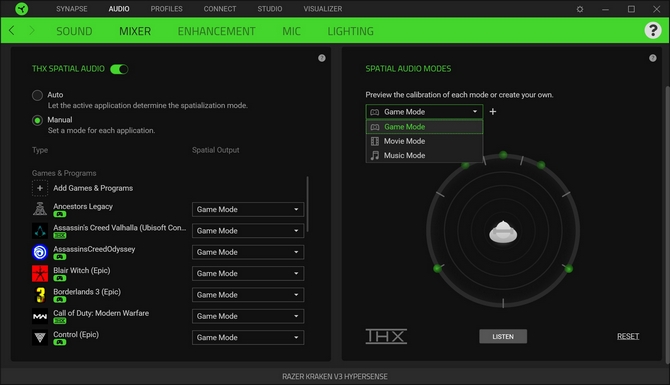Open the Mixer sub-tab
670x385 pixels.
pyautogui.click(x=135, y=31)
